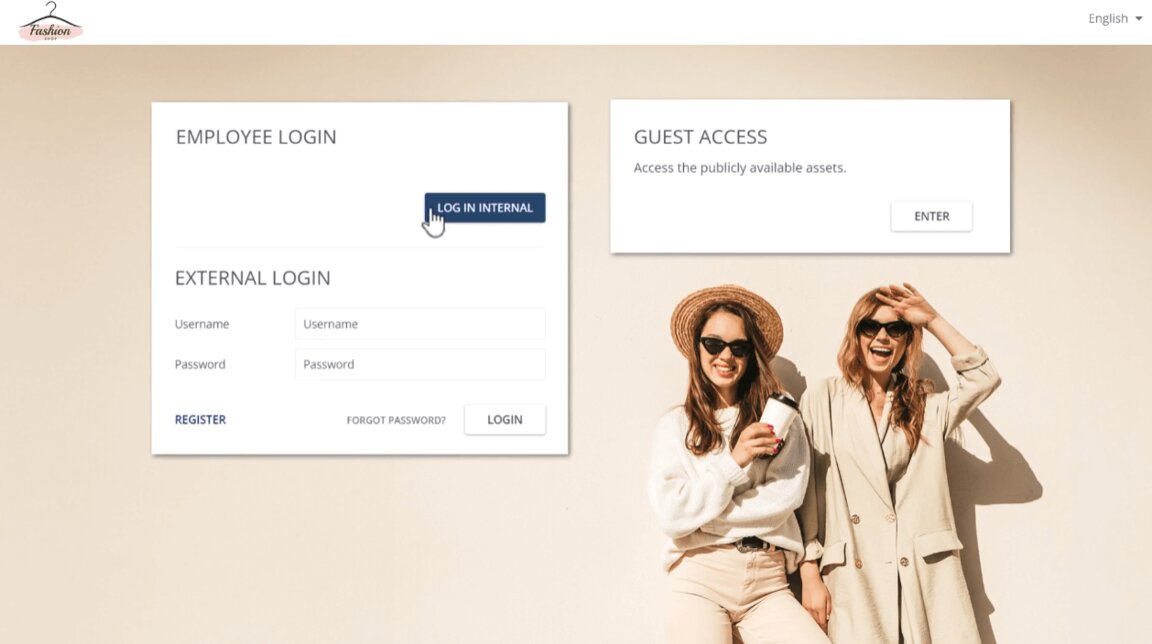The width and height of the screenshot is (1152, 644).
Task: Click the hanger icon above Fashion text
Action: pos(51,12)
